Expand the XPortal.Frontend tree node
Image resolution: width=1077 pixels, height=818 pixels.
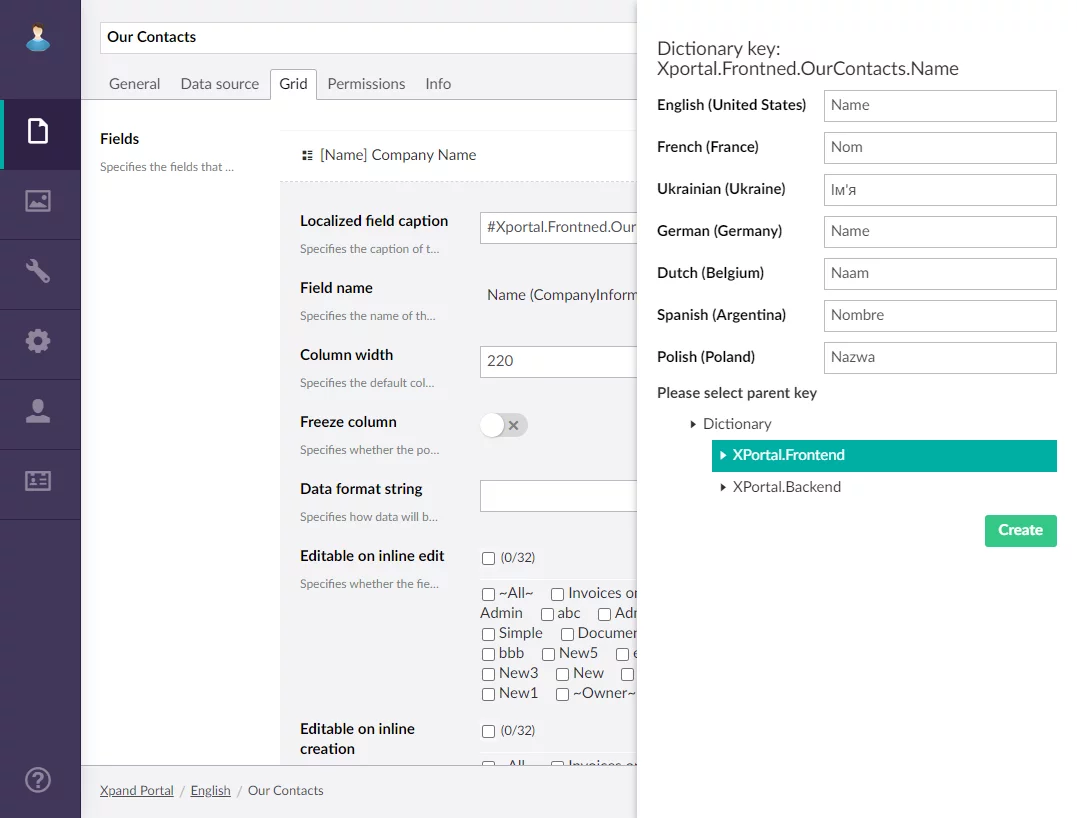[x=722, y=456]
